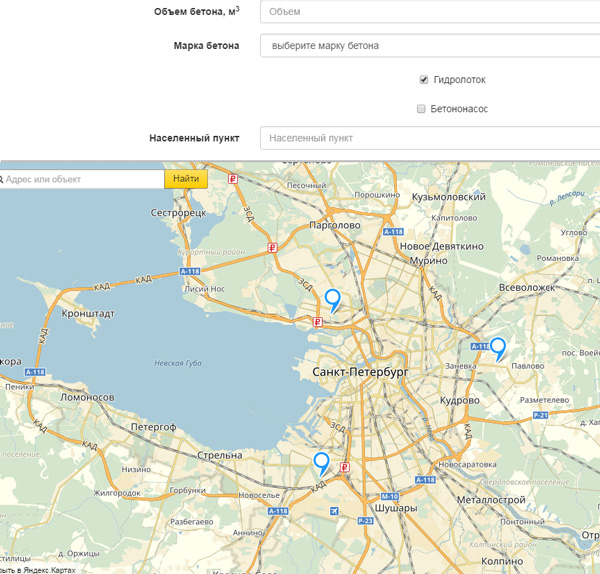The width and height of the screenshot is (600, 574).
Task: Click the toll ruble icon near southern КАД
Action: [345, 467]
